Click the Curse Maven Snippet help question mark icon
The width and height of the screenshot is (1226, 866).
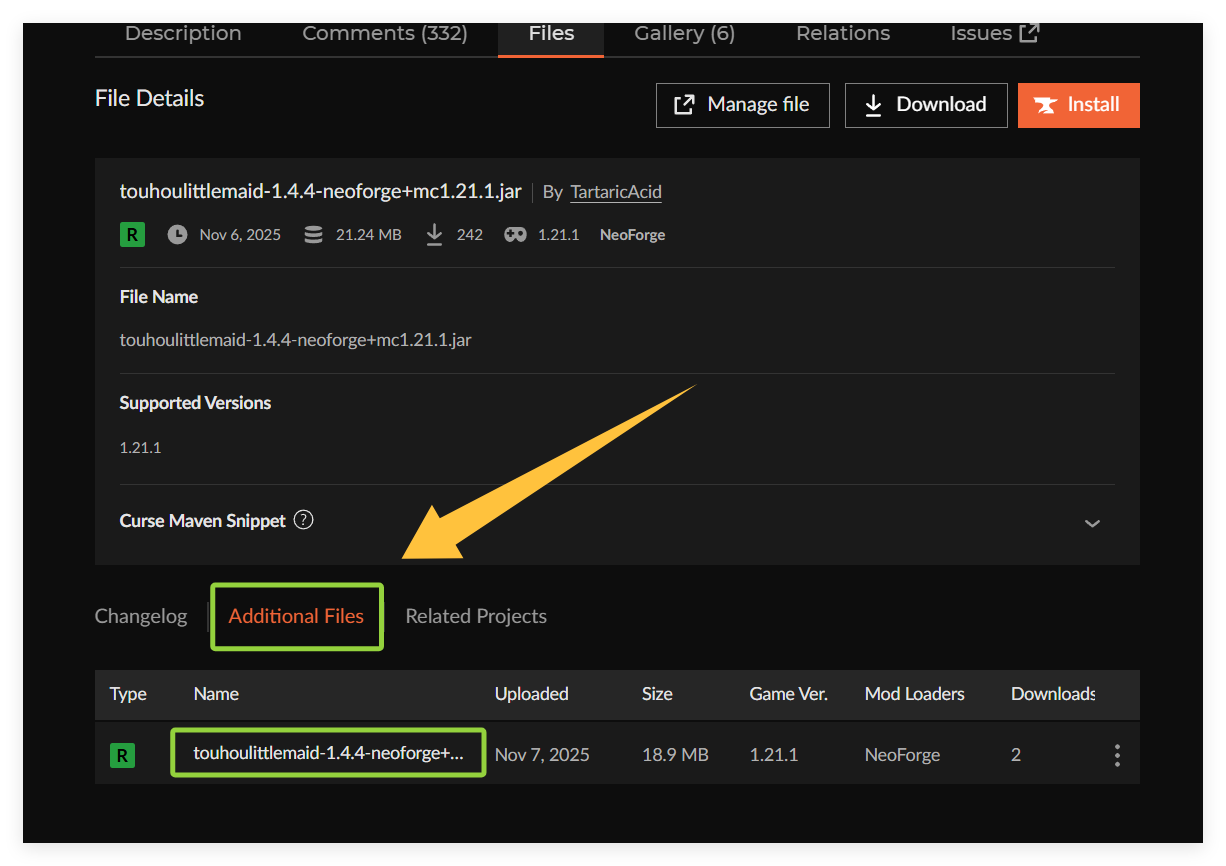tap(304, 520)
